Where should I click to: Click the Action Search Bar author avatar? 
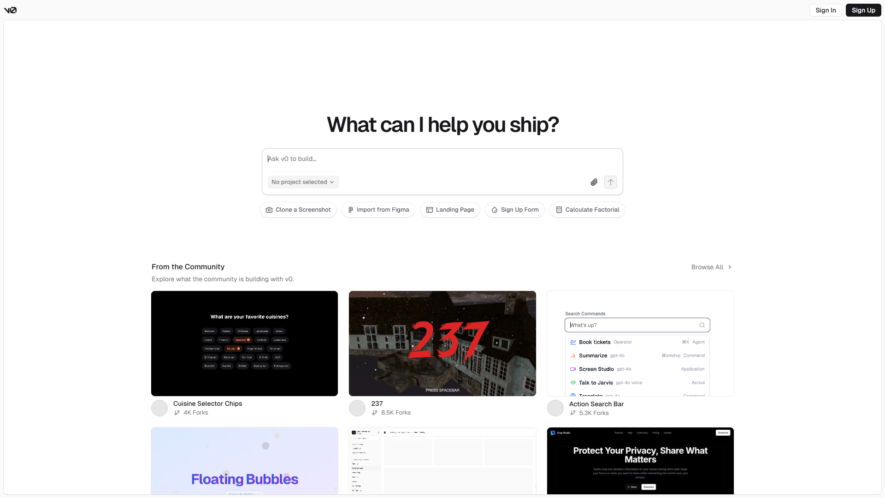555,408
